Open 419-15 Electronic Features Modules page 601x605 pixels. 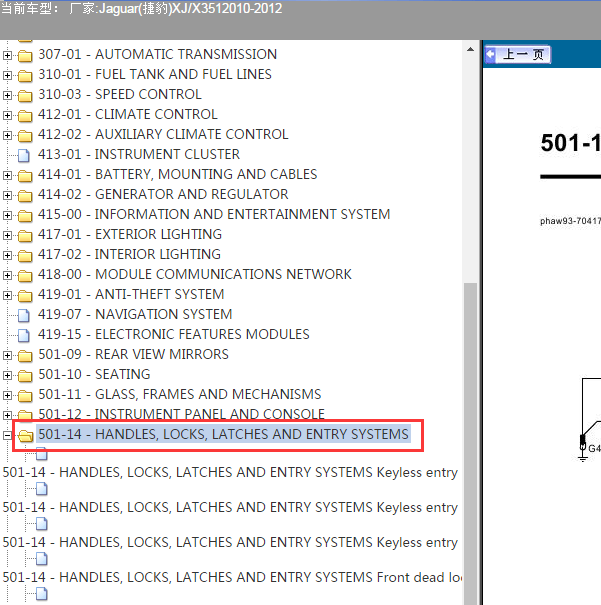coord(174,335)
